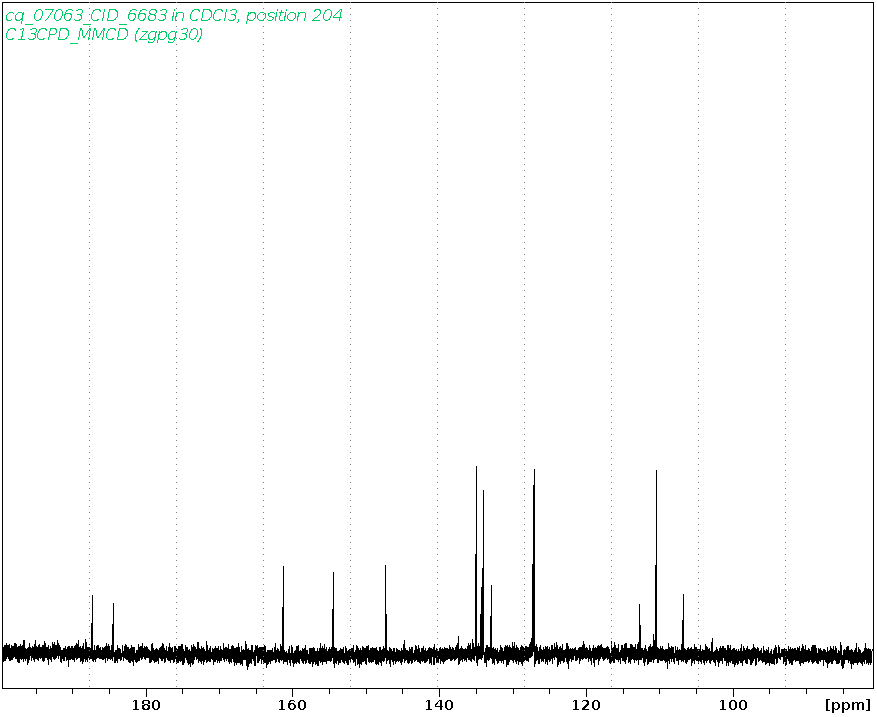Select the 'C13CPD_MMCD (zgpg30)' experiment label
The image size is (877, 717).
tap(104, 35)
